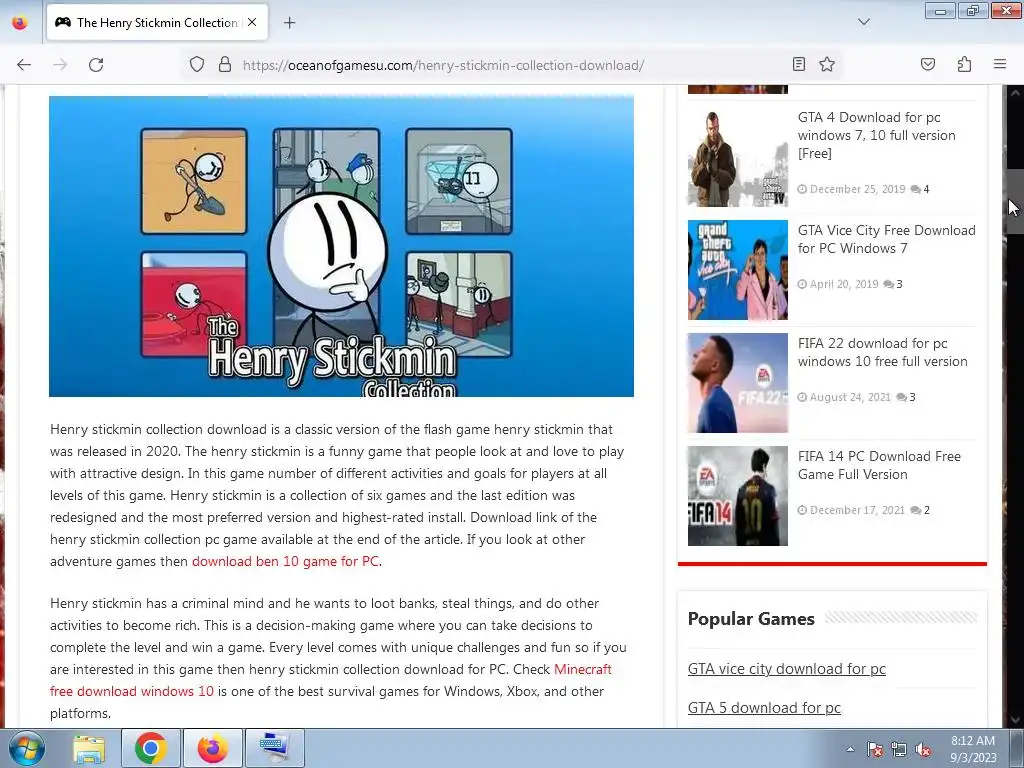Click the Firefox View icon left of tabs
This screenshot has height=768, width=1024.
coord(20,23)
